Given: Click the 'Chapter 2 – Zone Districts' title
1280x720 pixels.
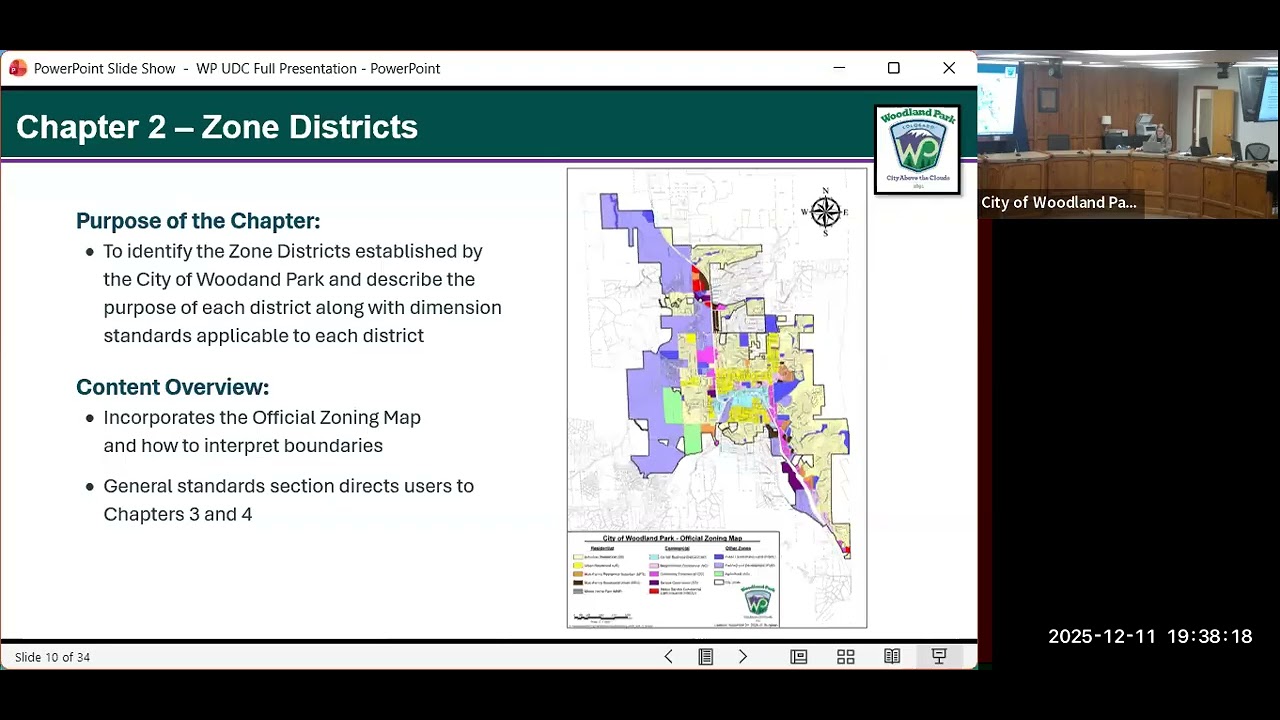Looking at the screenshot, I should (217, 127).
